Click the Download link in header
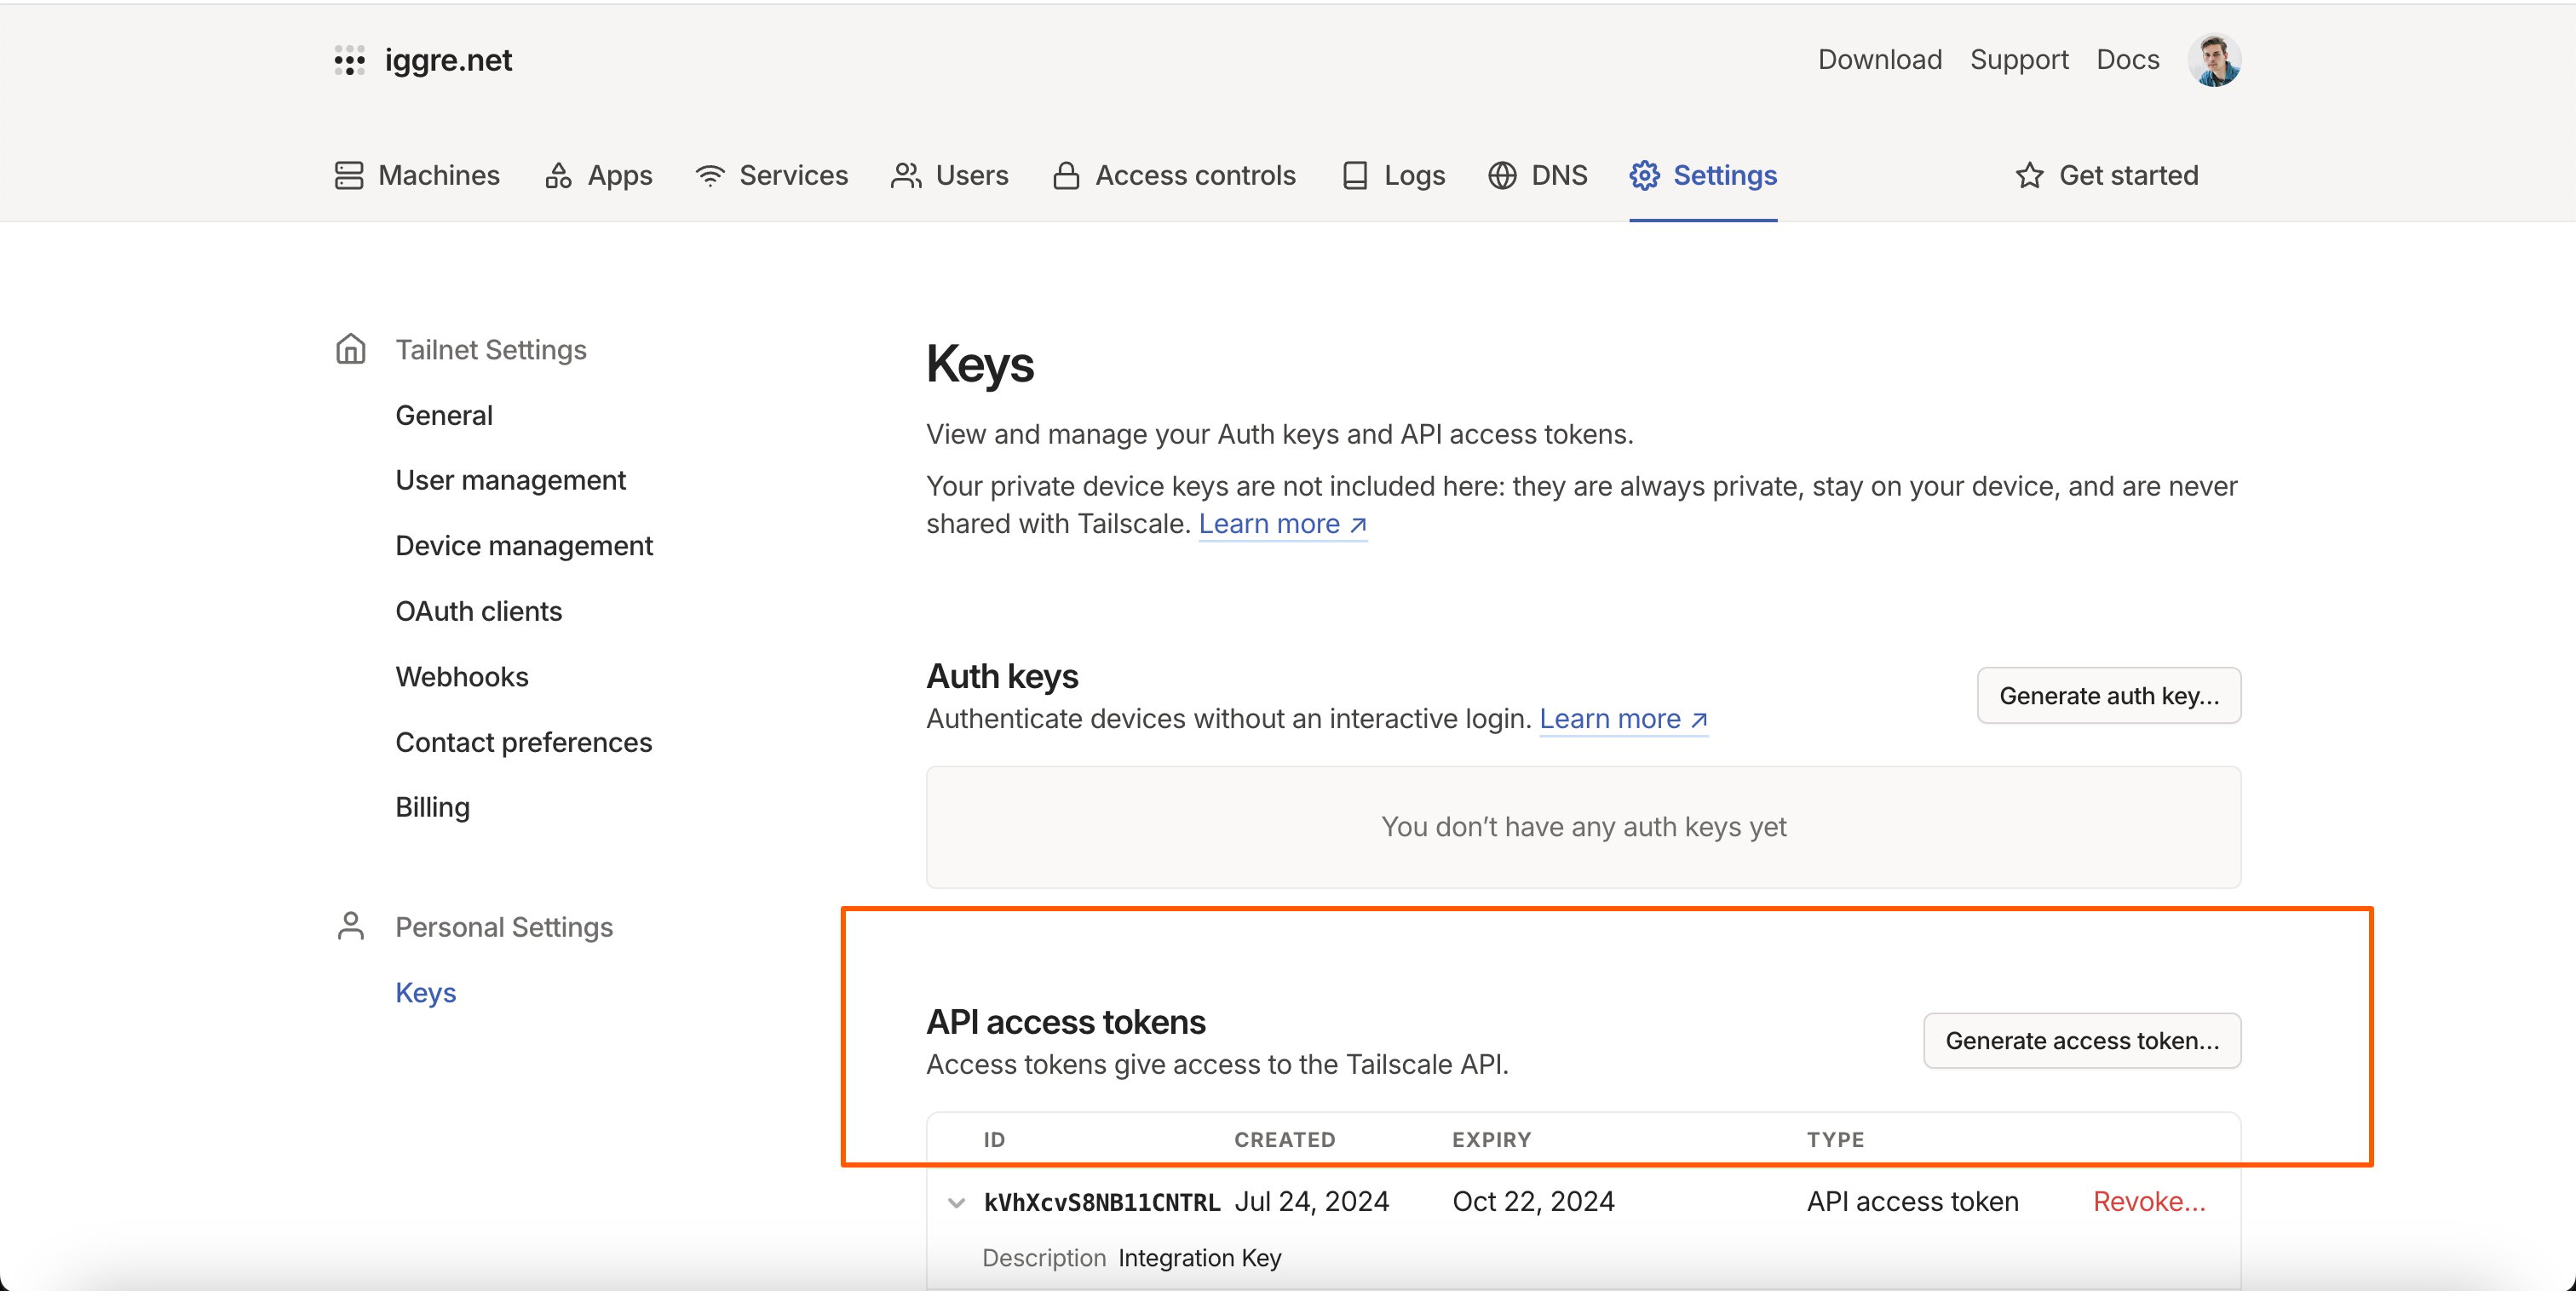Image resolution: width=2576 pixels, height=1291 pixels. 1880,60
